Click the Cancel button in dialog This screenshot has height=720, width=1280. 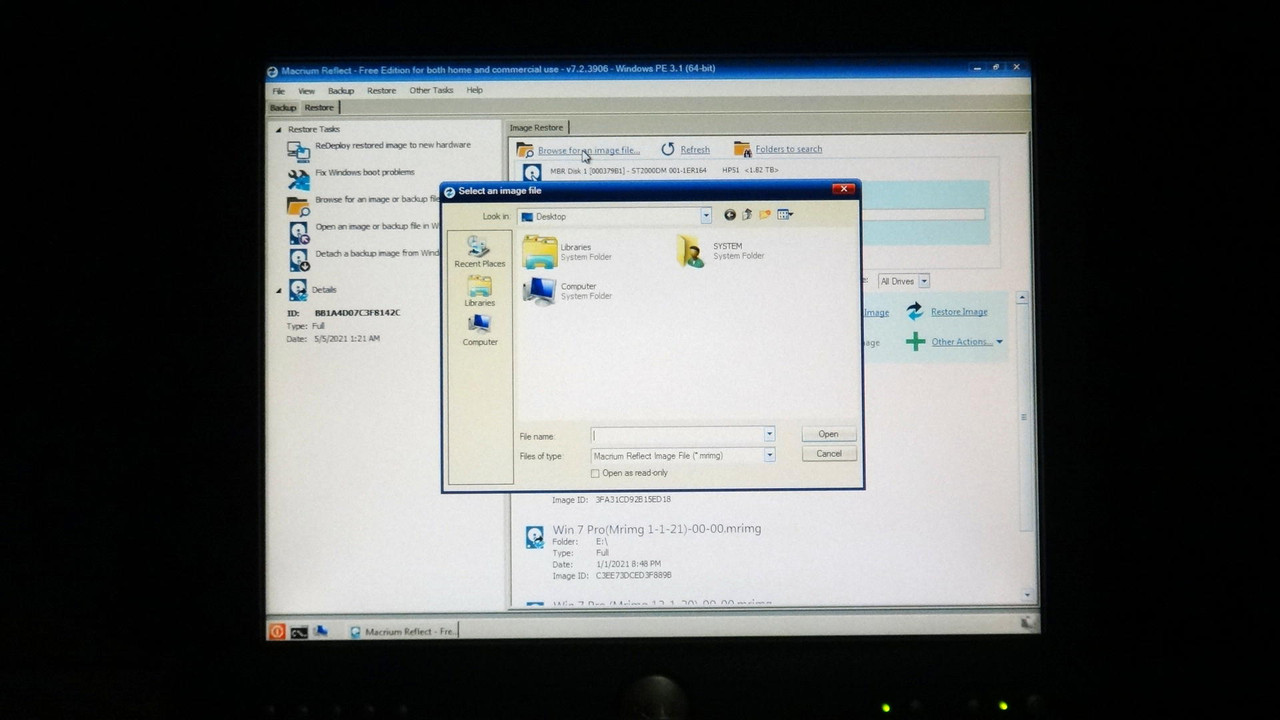[829, 454]
